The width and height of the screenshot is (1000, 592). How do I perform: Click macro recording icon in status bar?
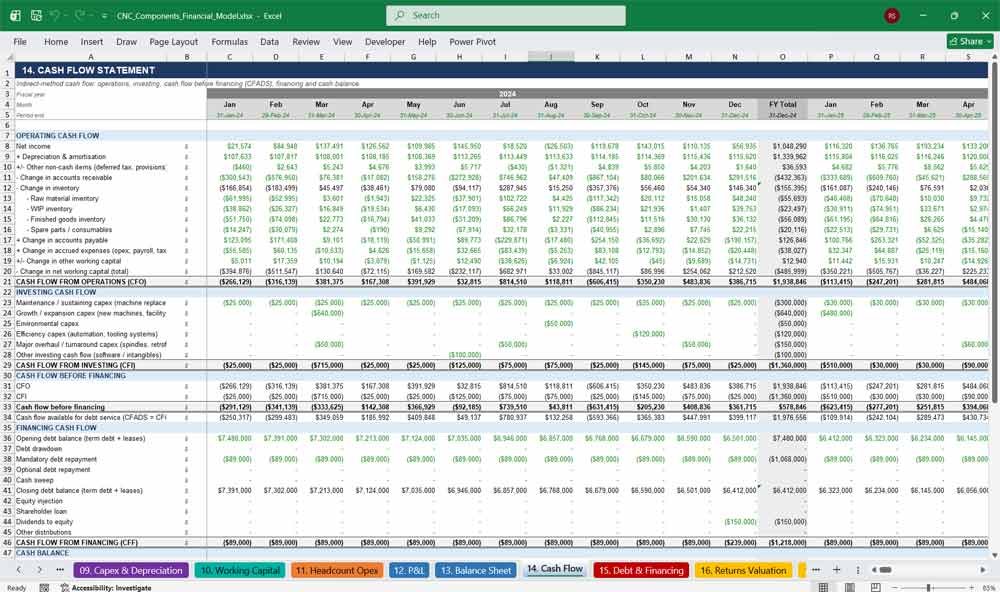(x=44, y=588)
